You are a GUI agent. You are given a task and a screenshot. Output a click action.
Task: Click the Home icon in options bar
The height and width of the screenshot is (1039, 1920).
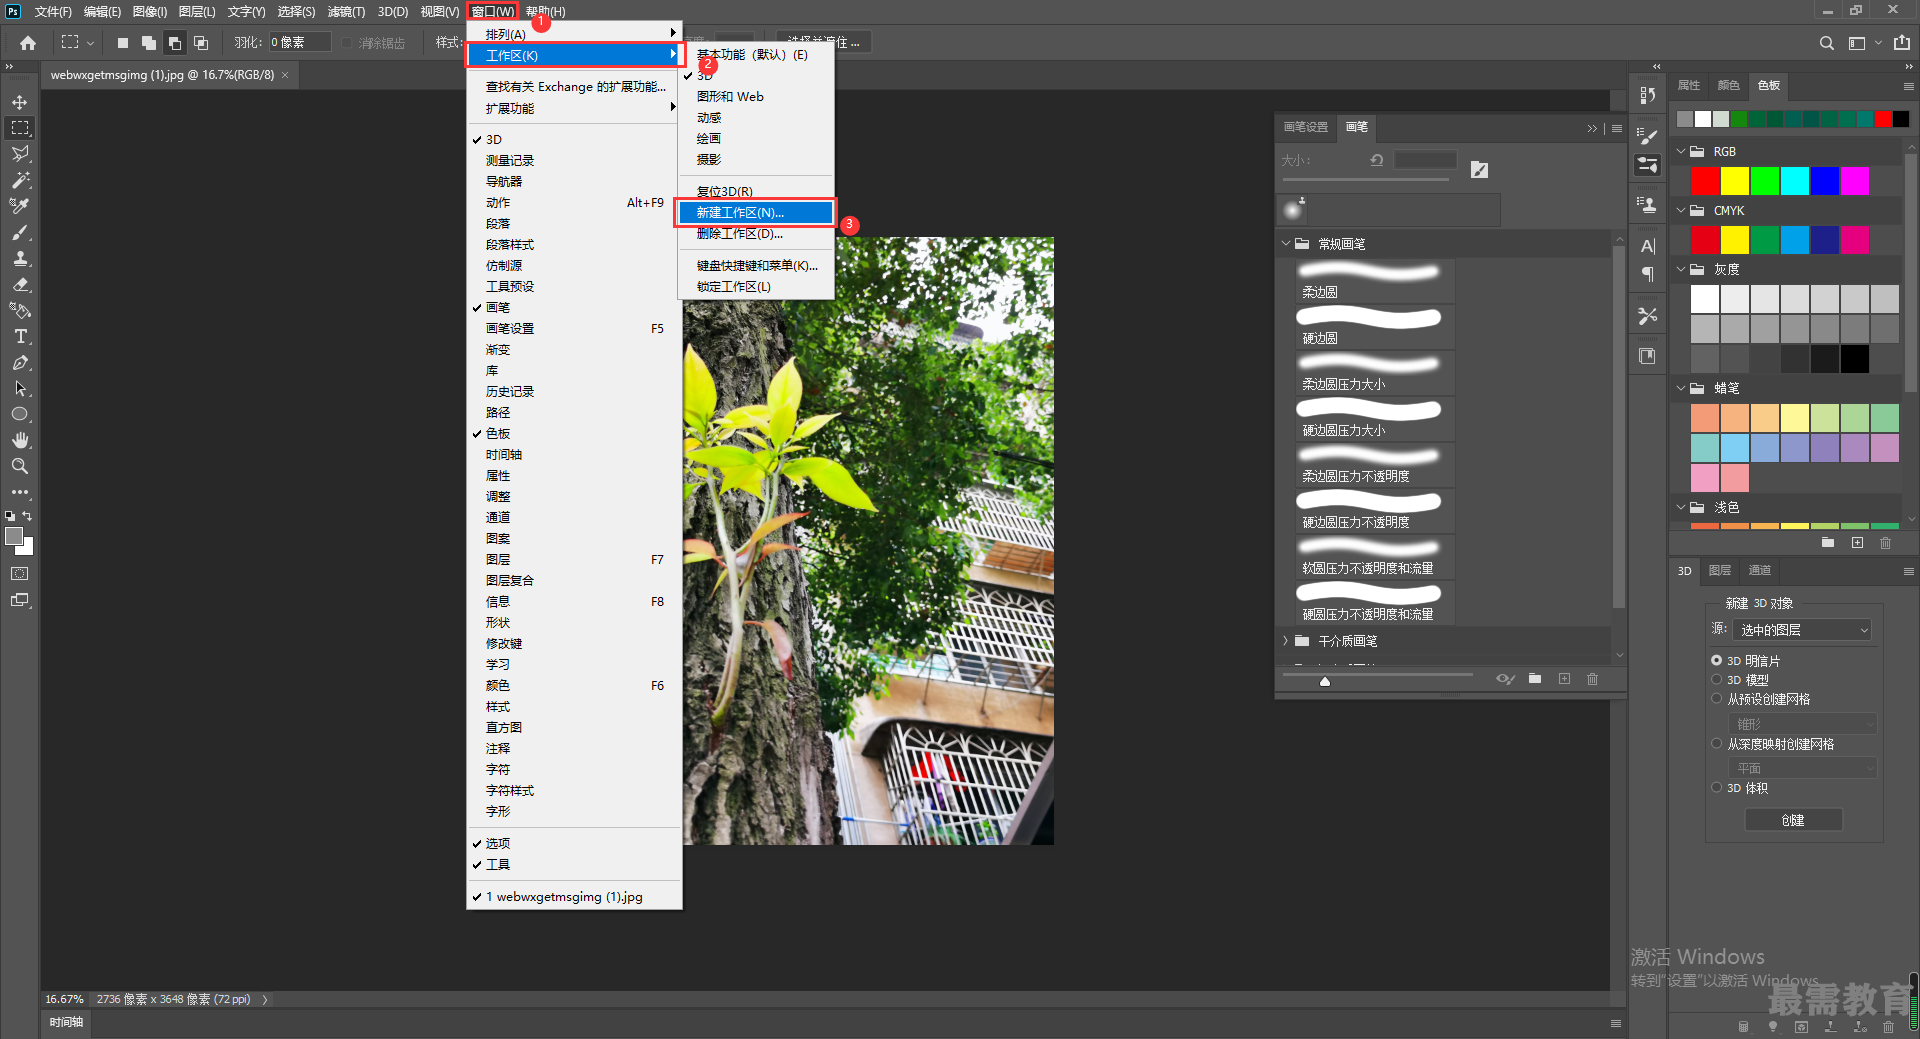(28, 43)
